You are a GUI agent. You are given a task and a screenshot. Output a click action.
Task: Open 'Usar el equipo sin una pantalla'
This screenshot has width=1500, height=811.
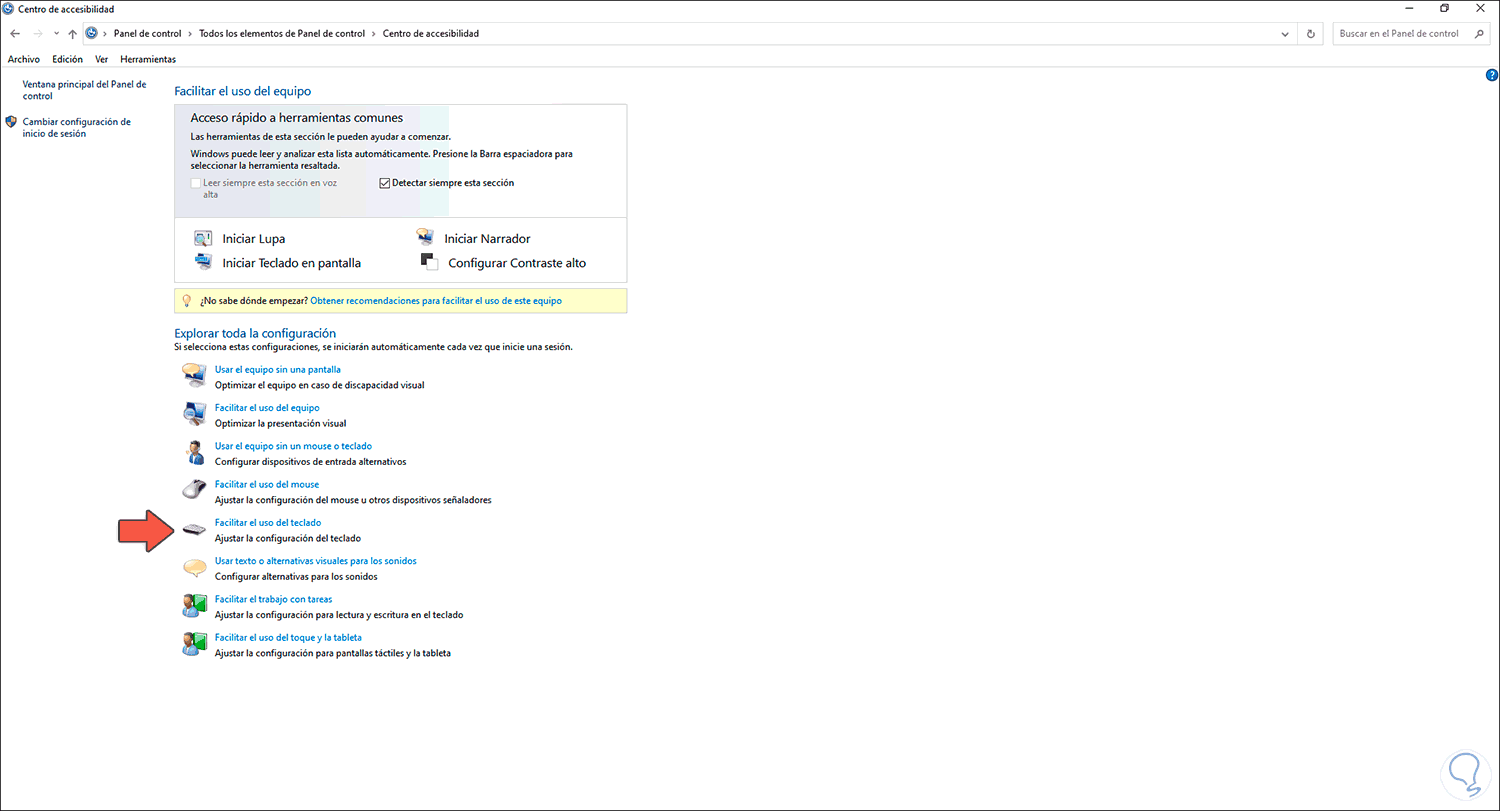[278, 370]
